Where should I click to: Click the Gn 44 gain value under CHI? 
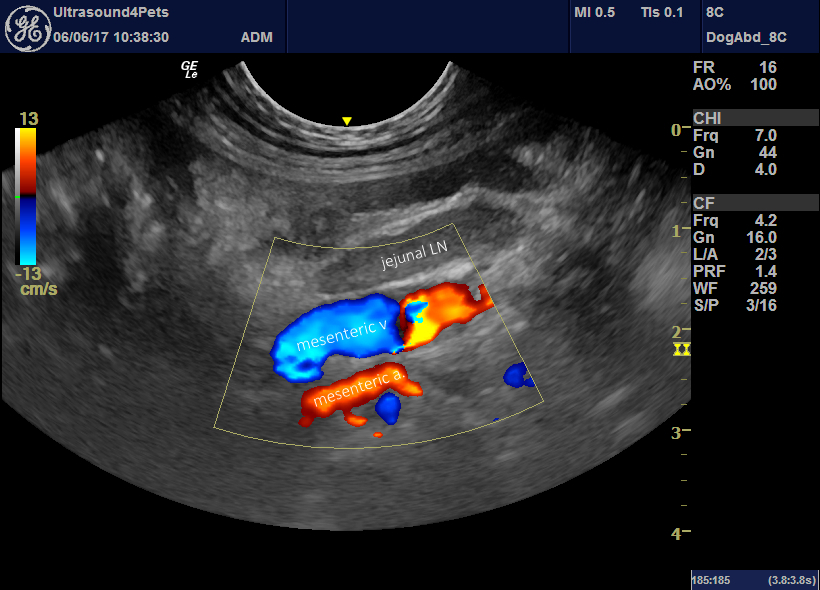(x=731, y=153)
